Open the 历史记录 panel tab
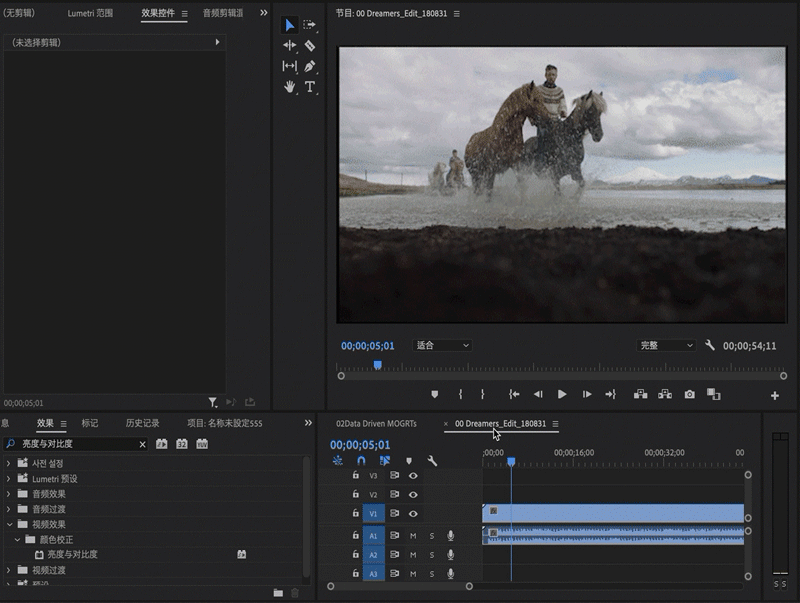This screenshot has width=800, height=603. click(142, 423)
